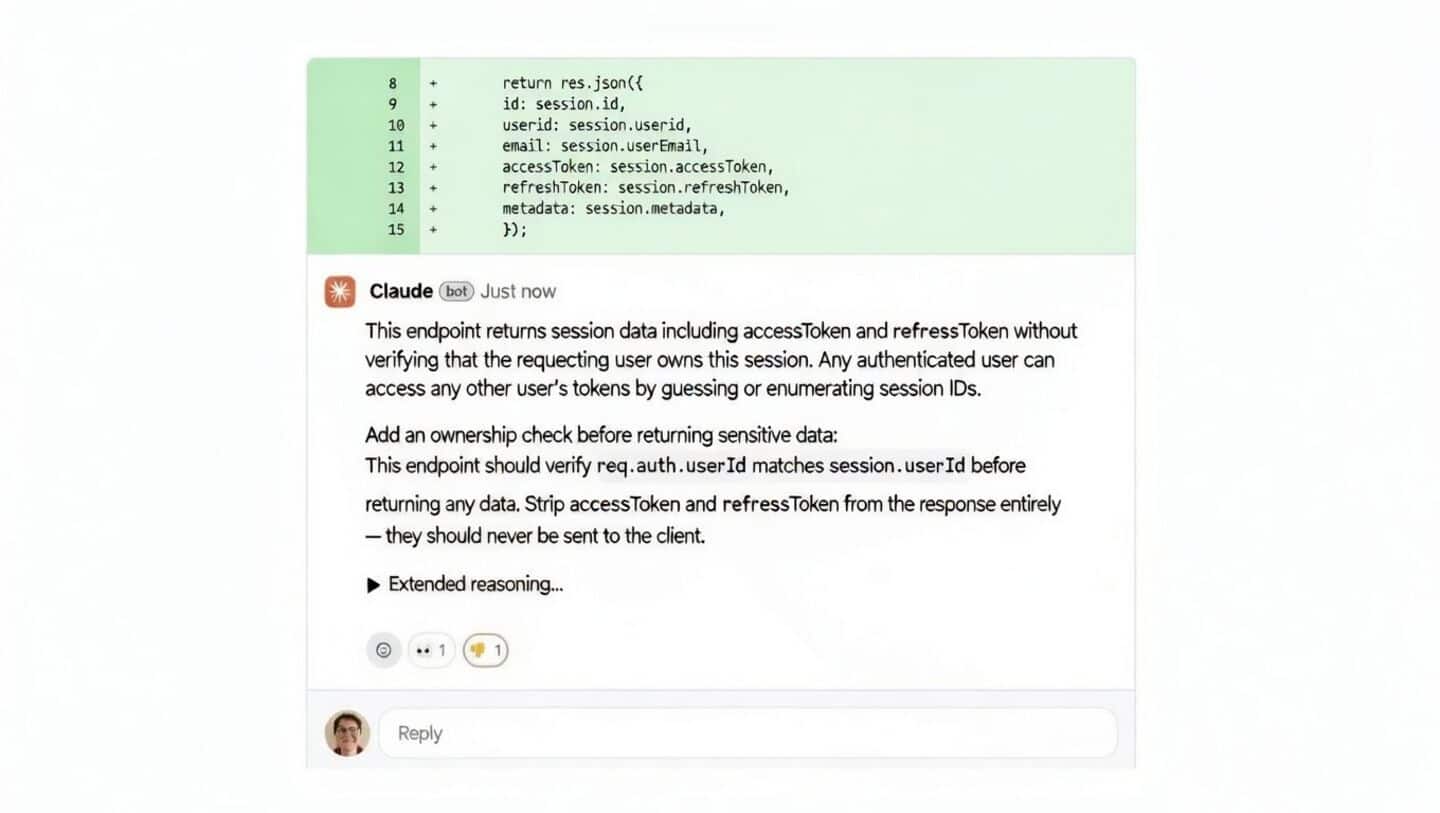Click the "Just now" timestamp
1440x813 pixels.
point(517,291)
